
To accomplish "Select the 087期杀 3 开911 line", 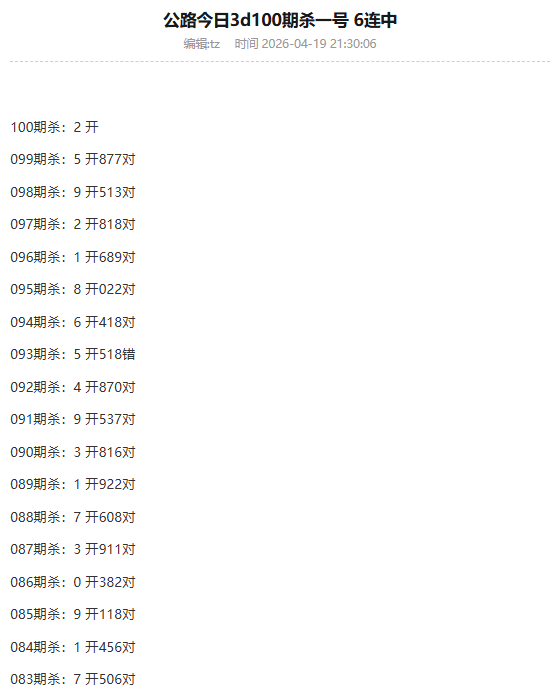I will click(x=73, y=549).
